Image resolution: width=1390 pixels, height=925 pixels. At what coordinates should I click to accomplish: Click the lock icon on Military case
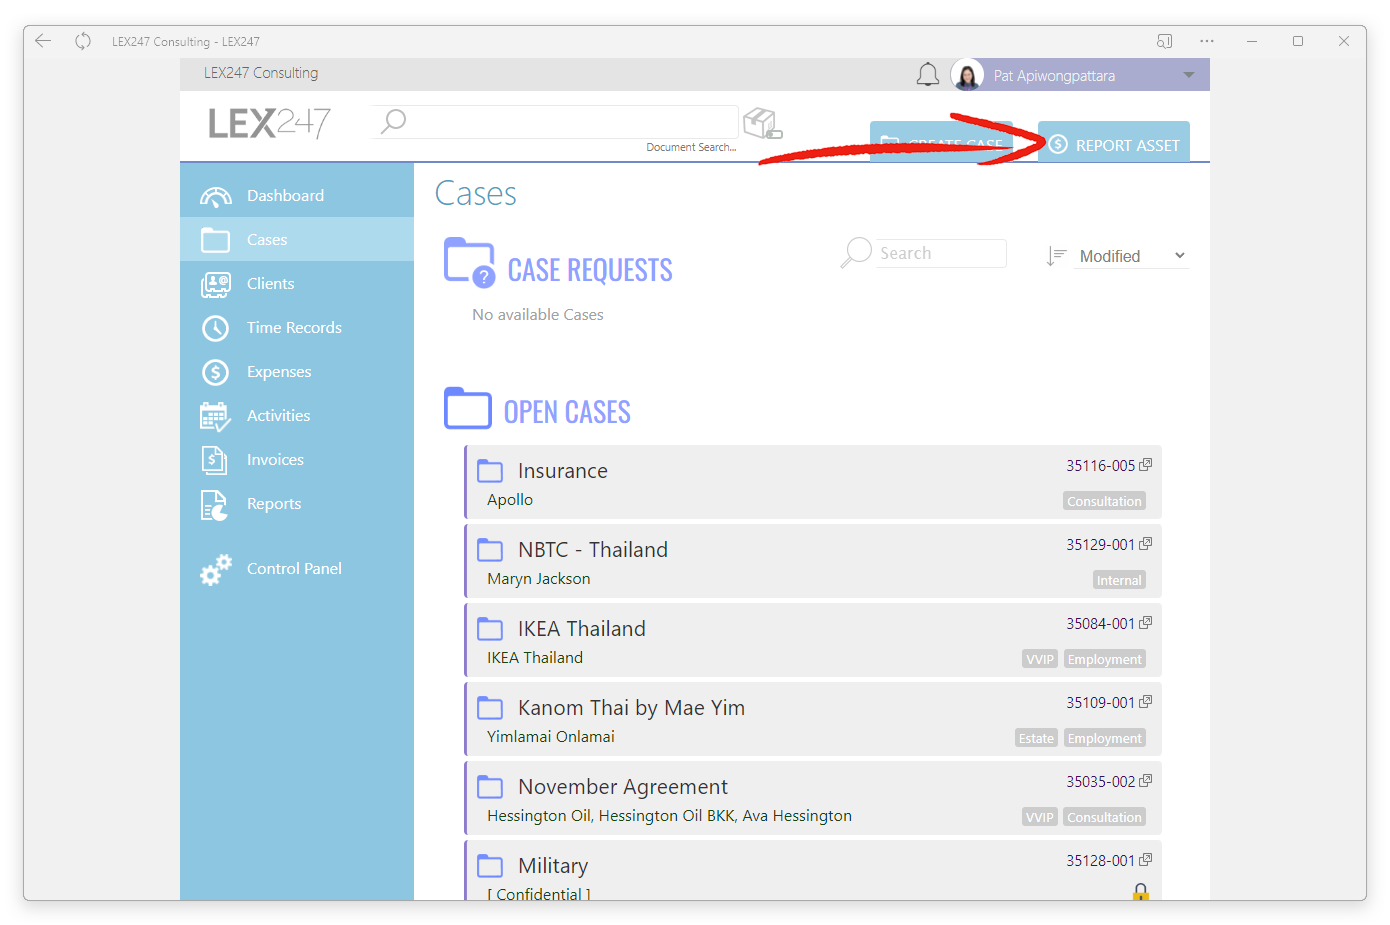point(1141,891)
